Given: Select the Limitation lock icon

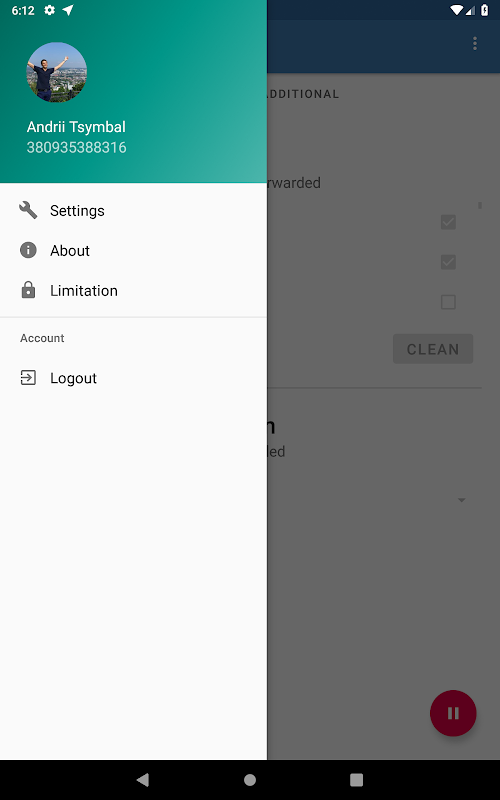Looking at the screenshot, I should (28, 290).
